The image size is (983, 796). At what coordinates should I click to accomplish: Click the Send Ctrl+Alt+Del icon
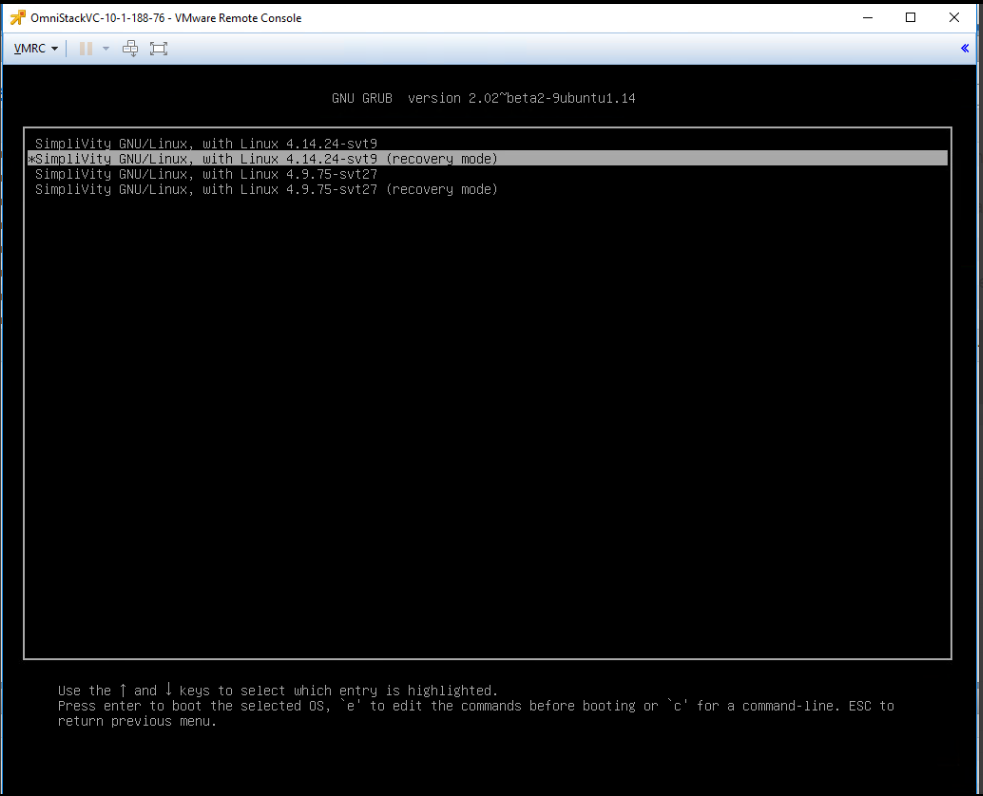pos(130,48)
